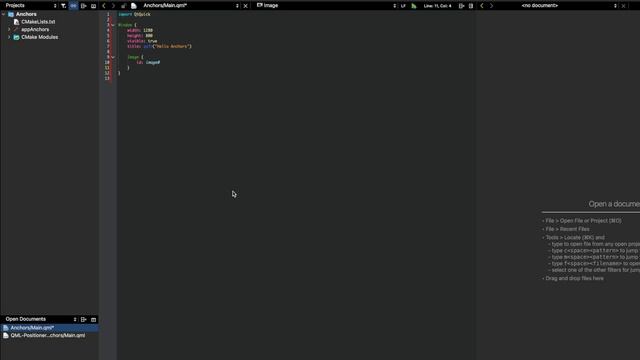Split the main editor using the split icon
This screenshot has height=360, width=640.
(x=461, y=6)
